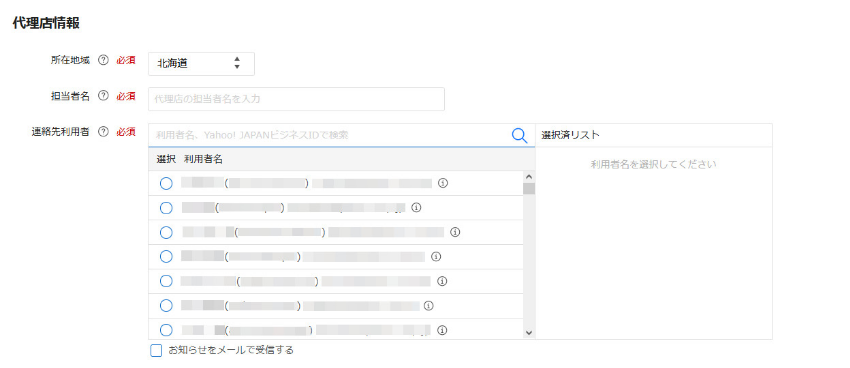
Task: Show info icon in seventh user row
Action: (x=442, y=330)
